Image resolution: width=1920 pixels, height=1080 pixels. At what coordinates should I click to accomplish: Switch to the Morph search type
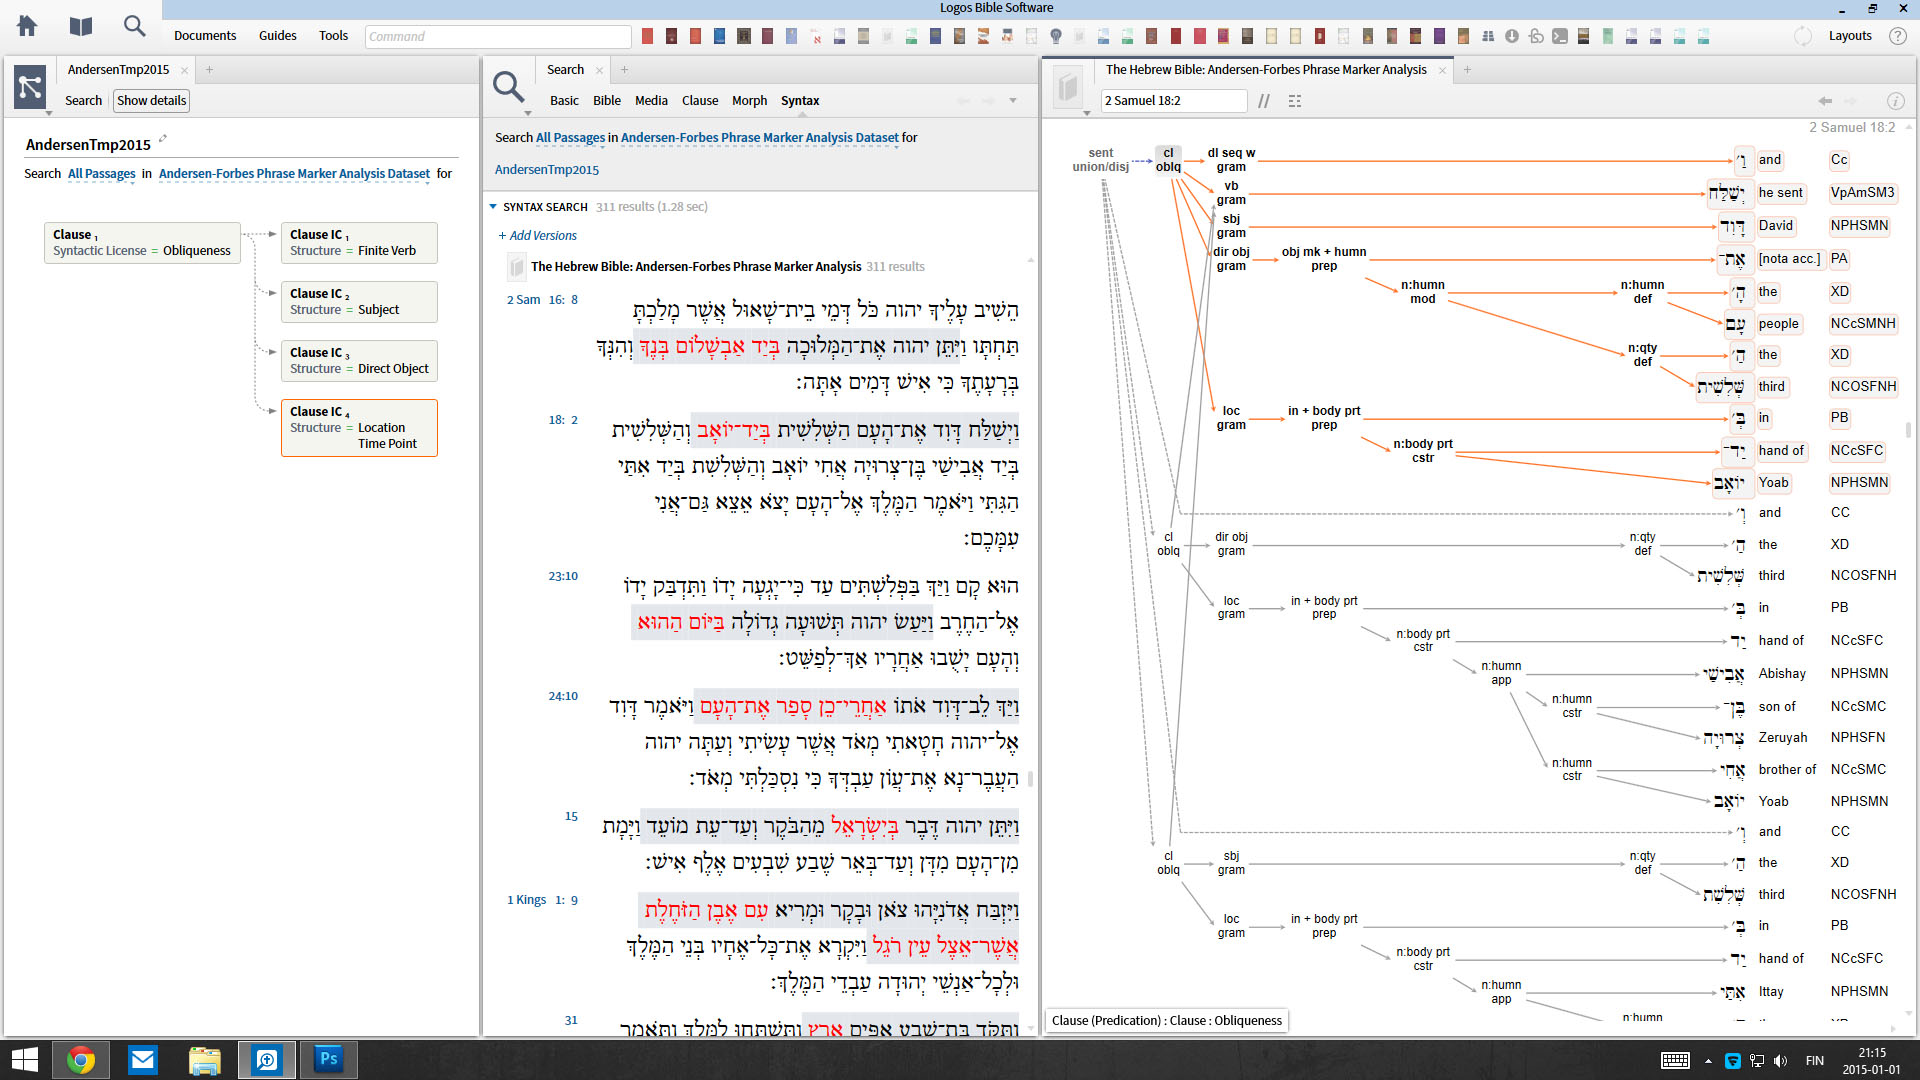tap(749, 101)
